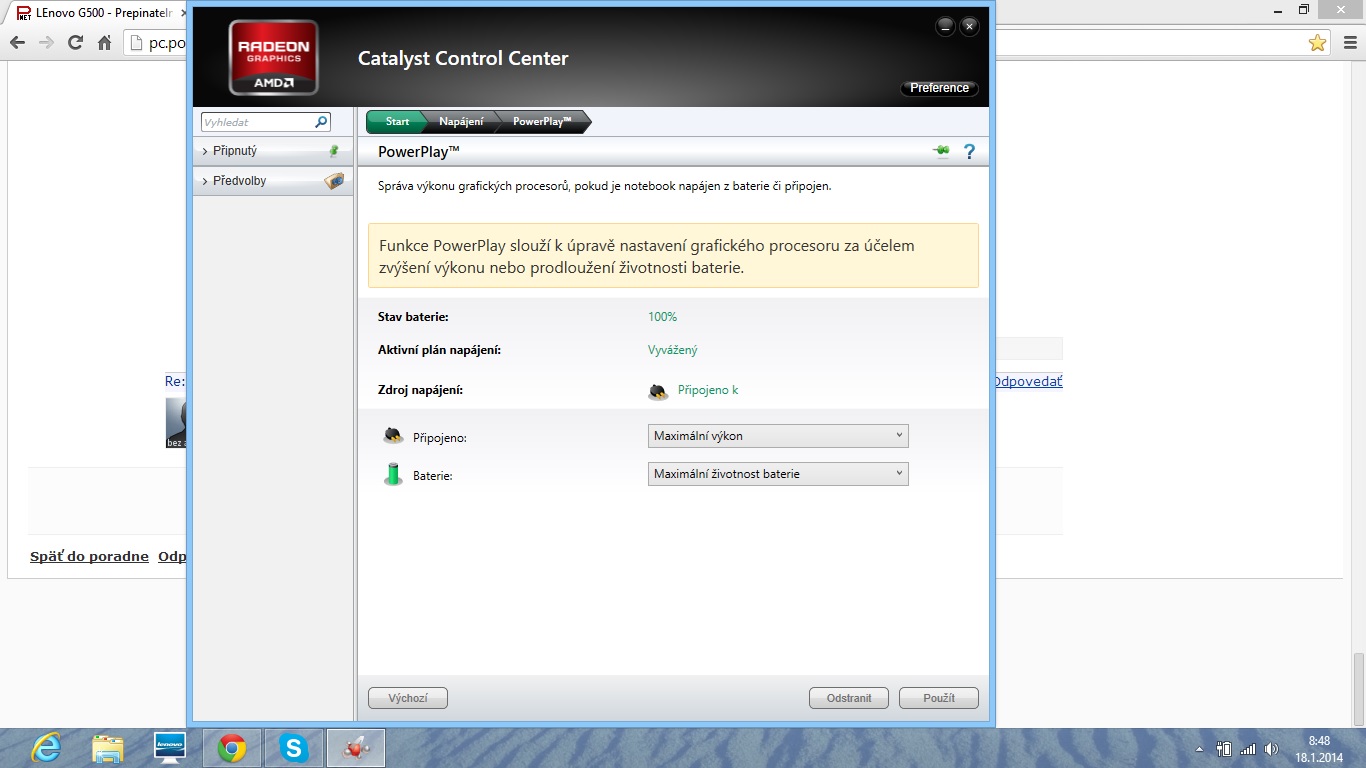Open network status in the system tray
Screen dimensions: 1366x768
(1247, 748)
